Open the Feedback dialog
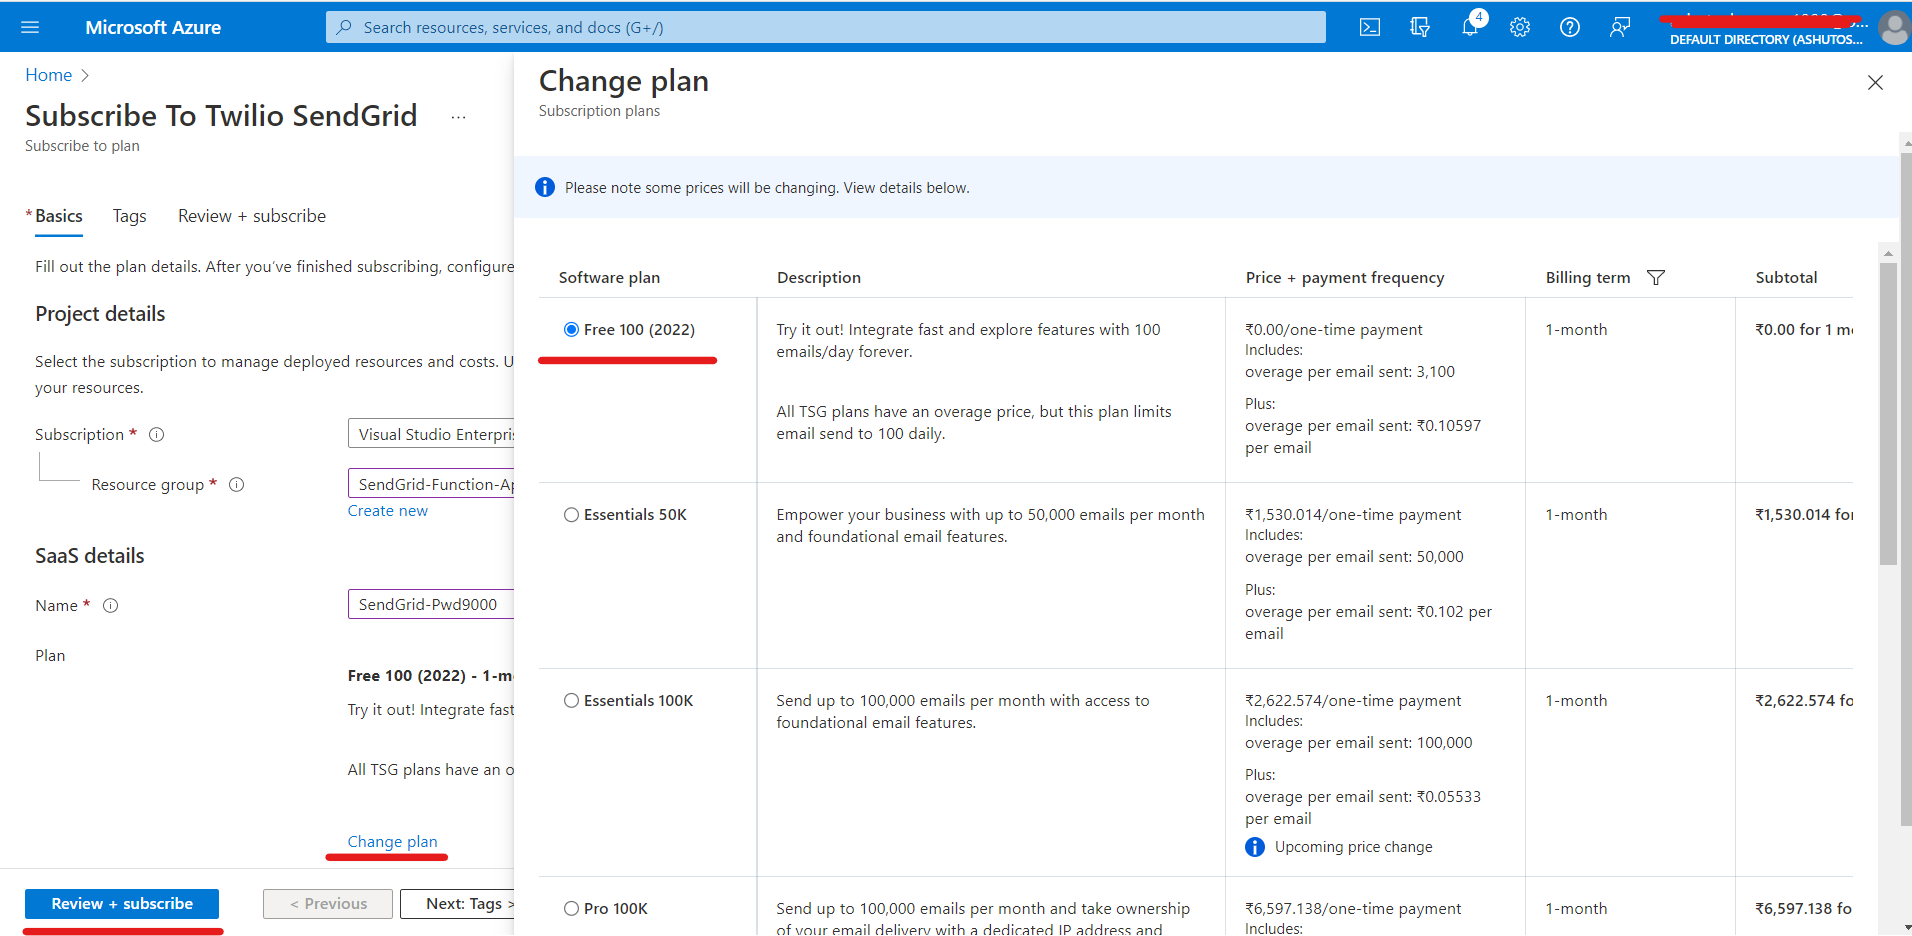Viewport: 1912px width, 936px height. pos(1620,27)
